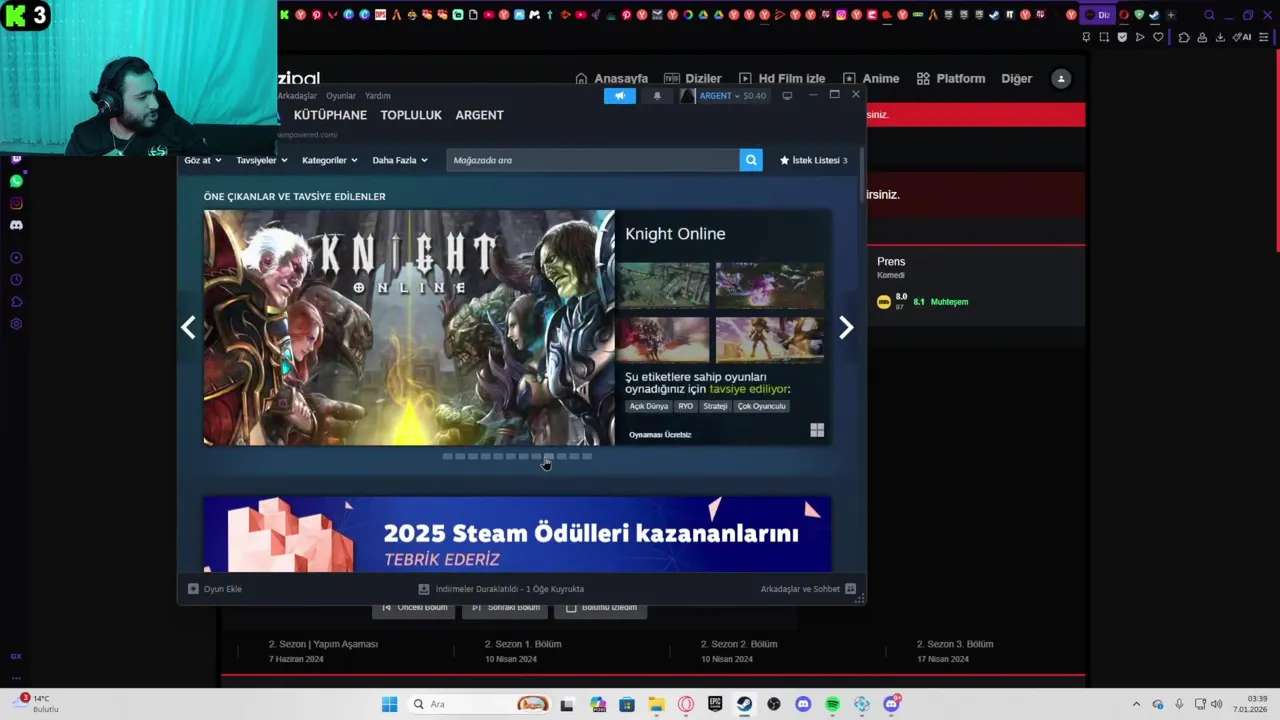Open the player icon in browser sidebar
Viewport: 1280px width, 720px height.
point(16,258)
